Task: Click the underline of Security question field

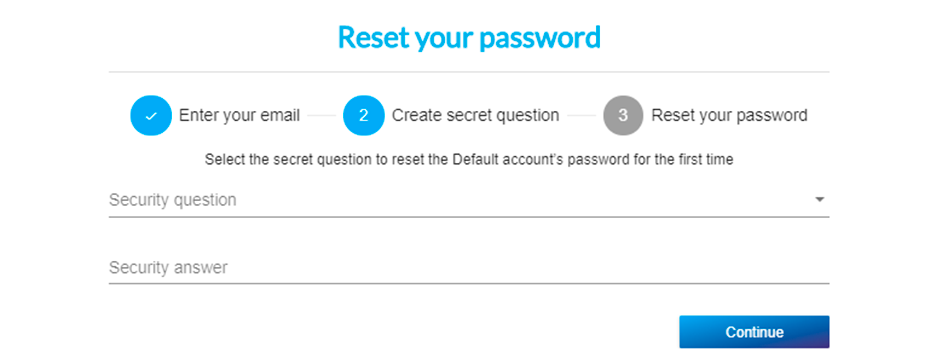Action: pos(469,216)
